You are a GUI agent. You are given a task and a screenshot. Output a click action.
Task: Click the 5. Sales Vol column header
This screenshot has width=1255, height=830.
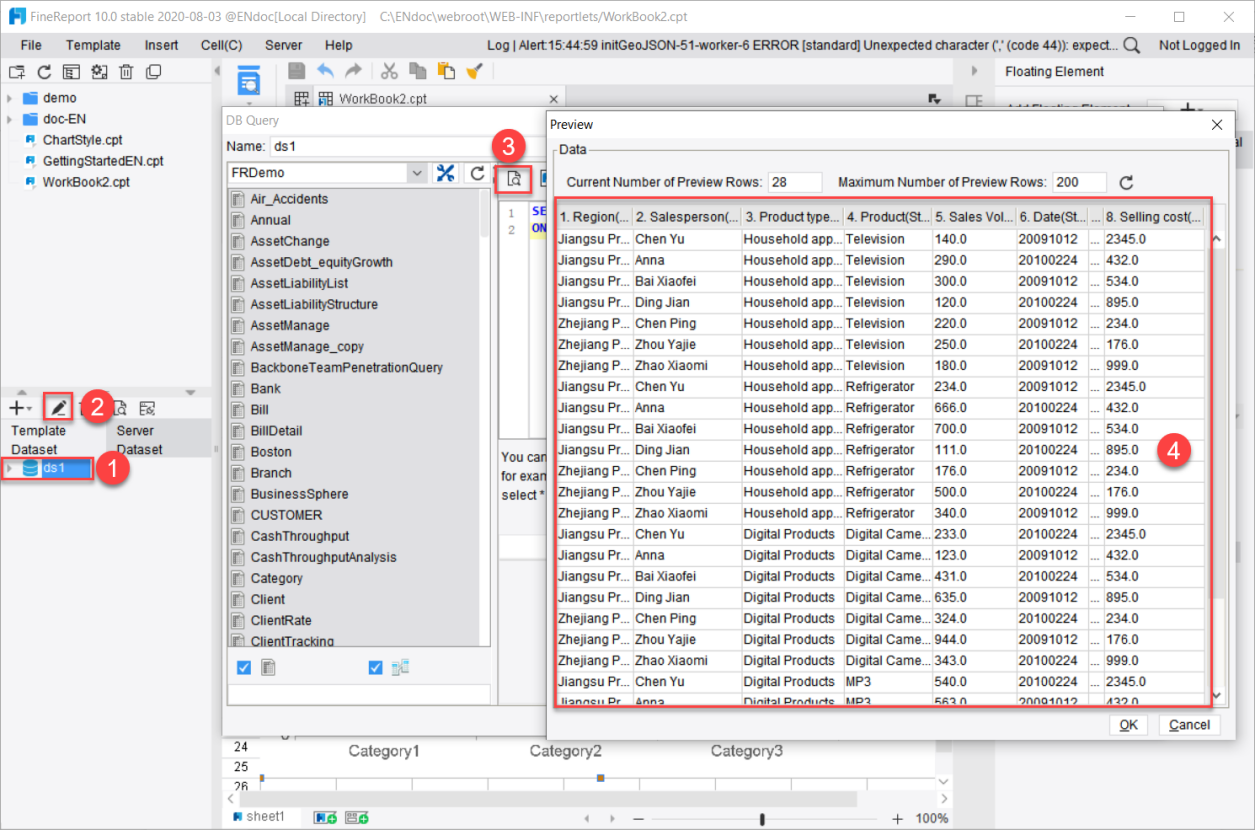tap(974, 217)
